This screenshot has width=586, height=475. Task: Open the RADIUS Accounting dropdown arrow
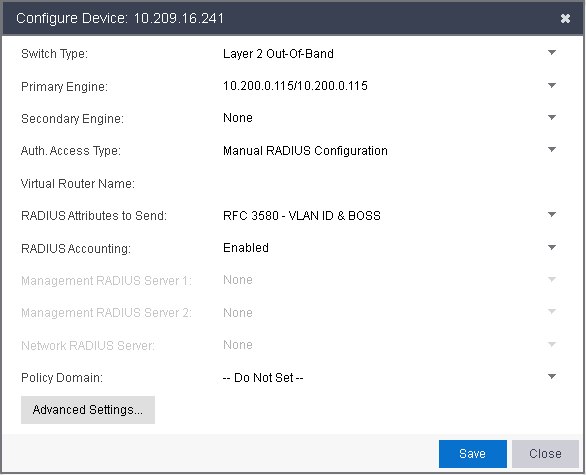pyautogui.click(x=552, y=248)
